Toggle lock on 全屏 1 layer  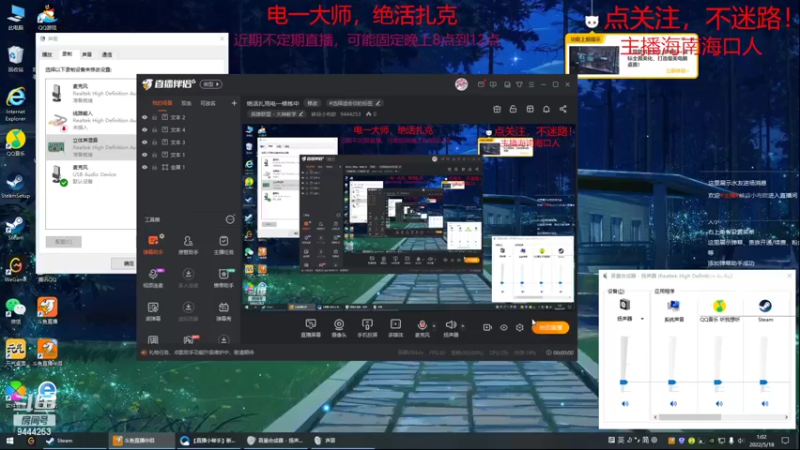click(x=155, y=167)
